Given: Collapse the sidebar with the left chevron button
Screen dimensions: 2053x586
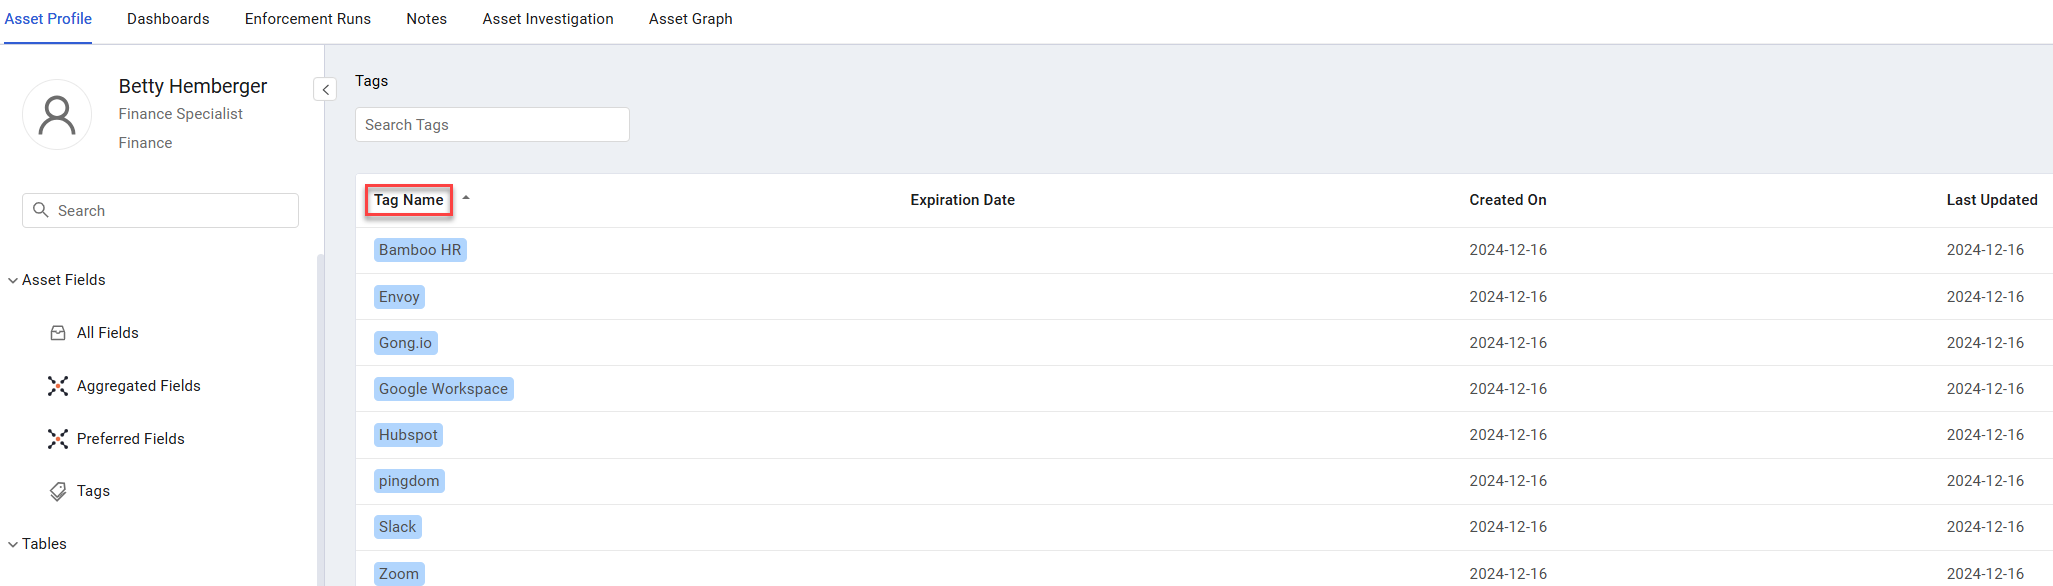Looking at the screenshot, I should click(325, 90).
